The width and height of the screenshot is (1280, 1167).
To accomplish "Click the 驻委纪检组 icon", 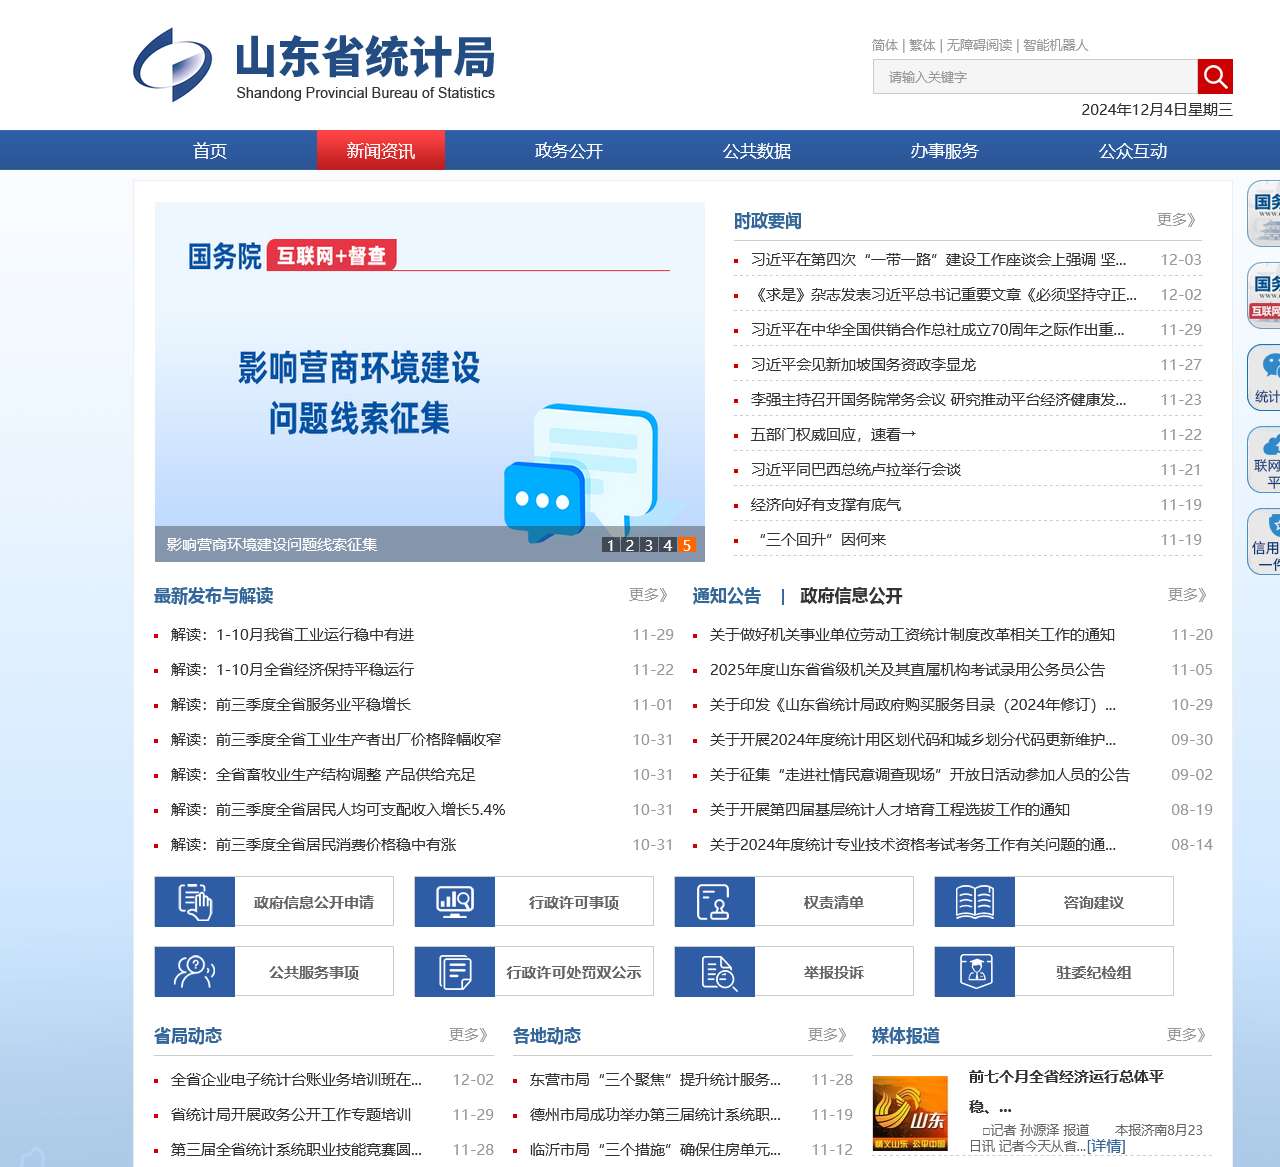I will coord(974,972).
